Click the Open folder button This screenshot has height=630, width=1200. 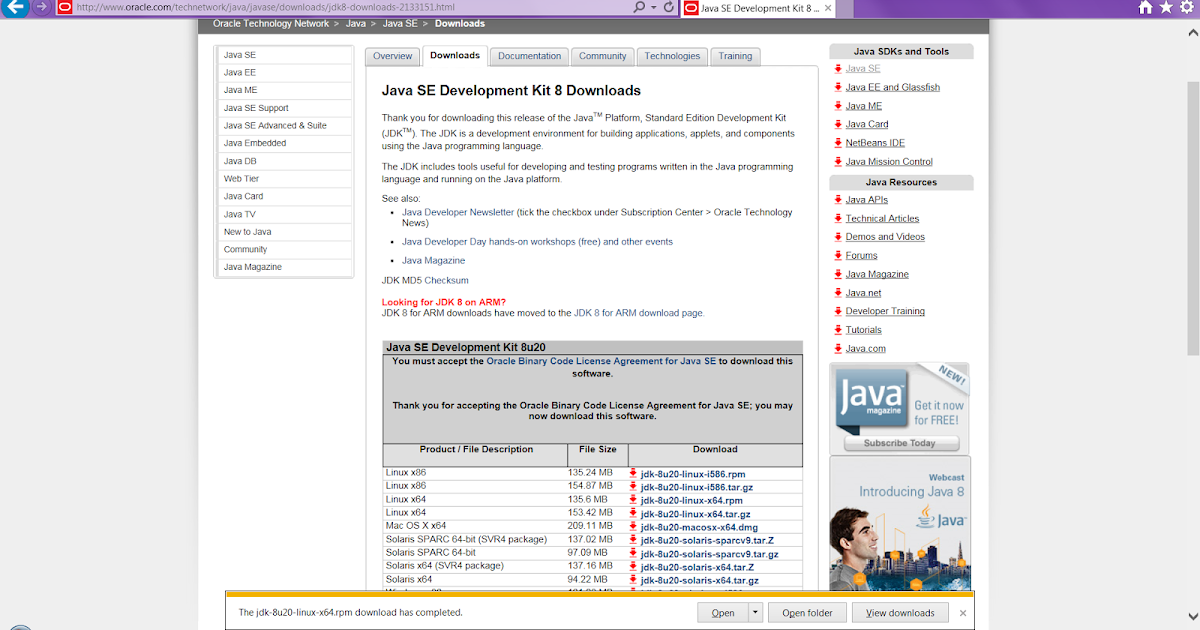point(807,613)
